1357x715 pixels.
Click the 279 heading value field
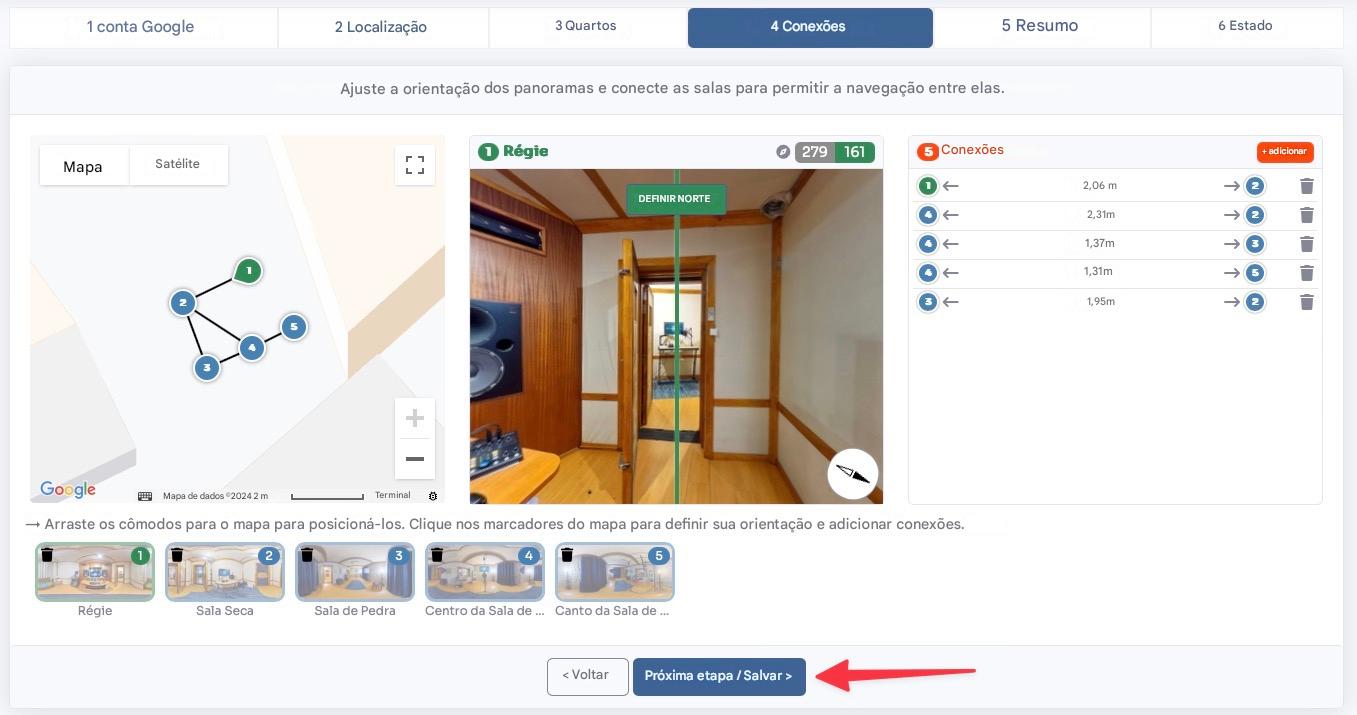(x=814, y=152)
